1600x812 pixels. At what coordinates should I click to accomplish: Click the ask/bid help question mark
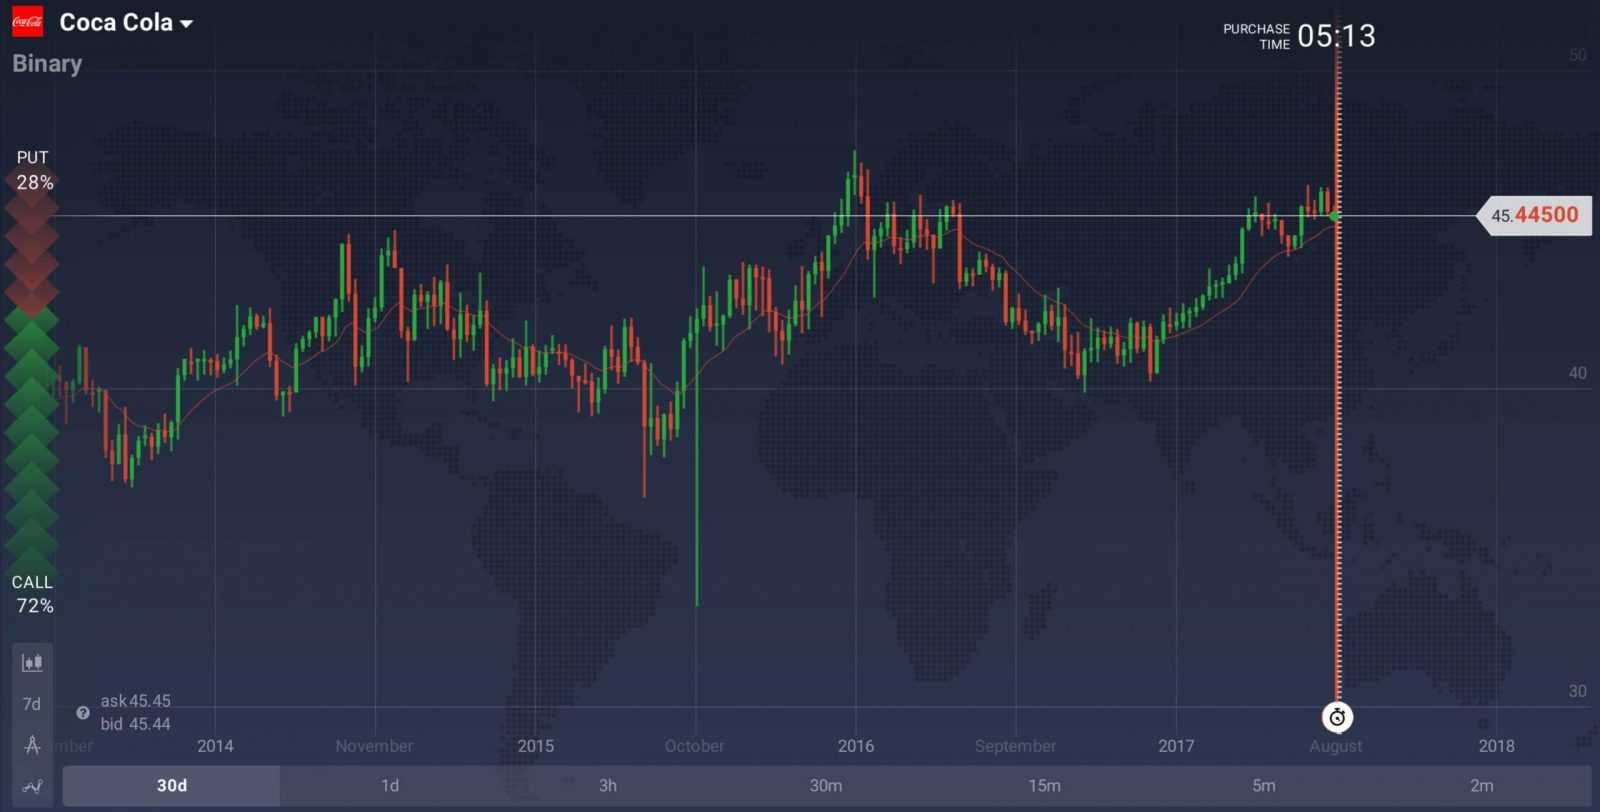click(x=83, y=713)
